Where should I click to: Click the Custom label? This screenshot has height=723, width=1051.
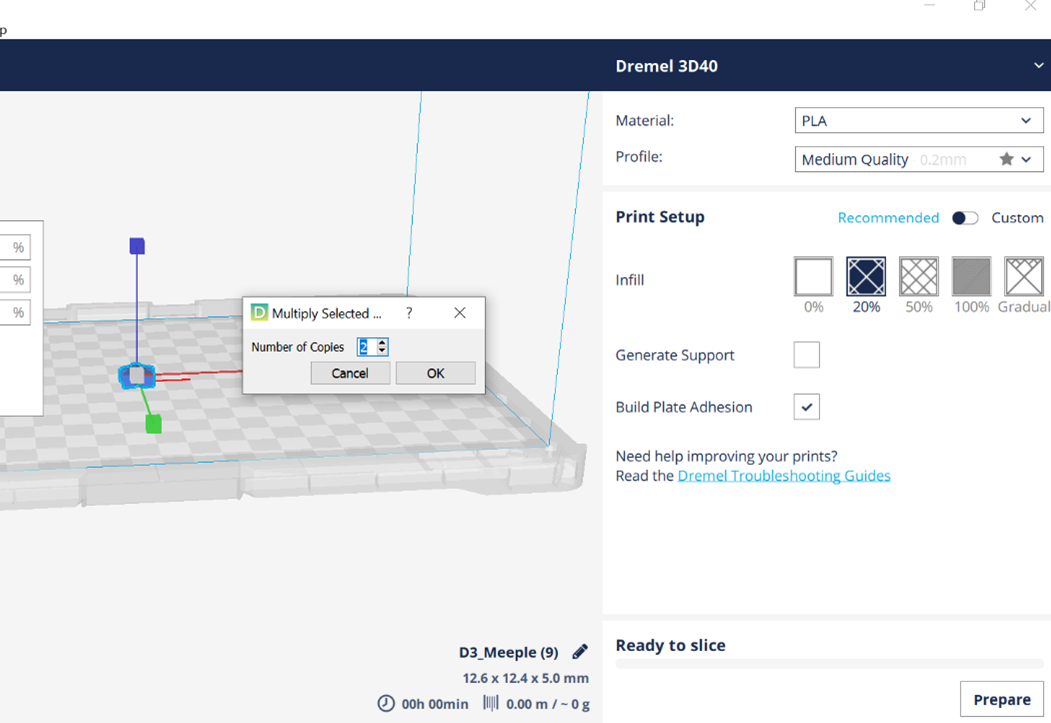[1017, 218]
